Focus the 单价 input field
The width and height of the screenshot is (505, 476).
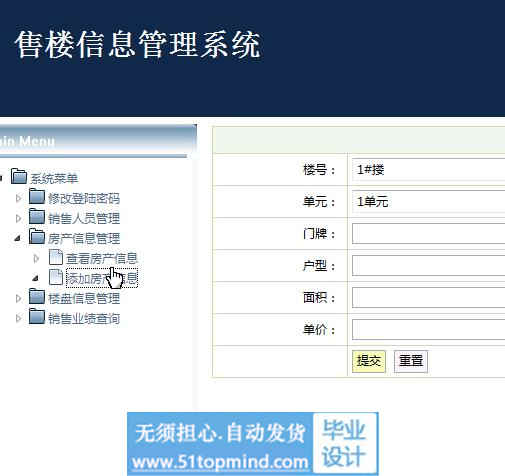point(428,330)
